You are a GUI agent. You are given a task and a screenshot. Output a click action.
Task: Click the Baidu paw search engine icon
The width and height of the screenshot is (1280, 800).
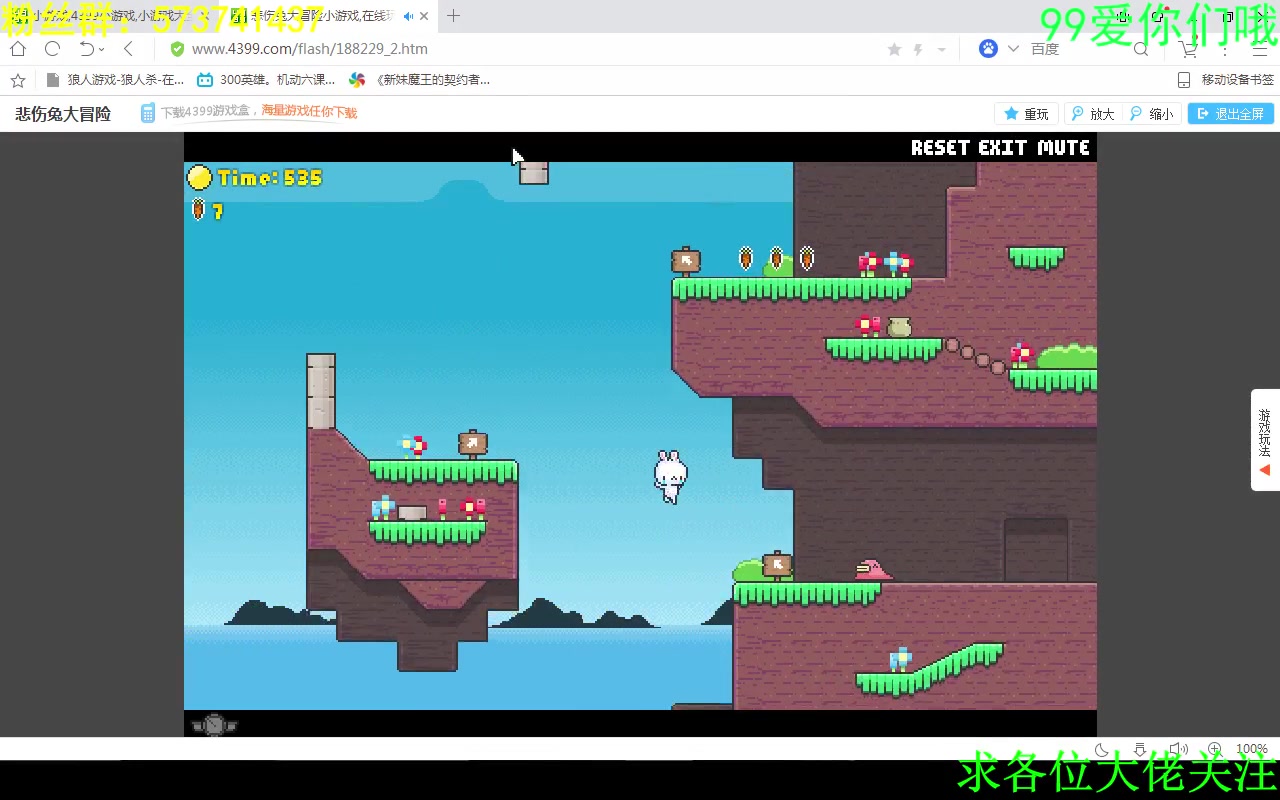tap(988, 49)
